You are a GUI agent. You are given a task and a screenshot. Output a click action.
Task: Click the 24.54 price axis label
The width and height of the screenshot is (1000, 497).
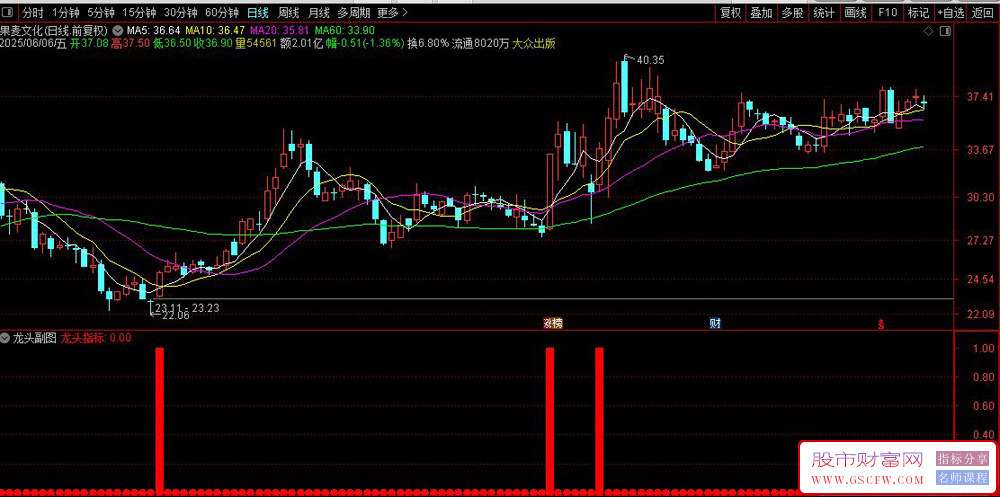980,279
